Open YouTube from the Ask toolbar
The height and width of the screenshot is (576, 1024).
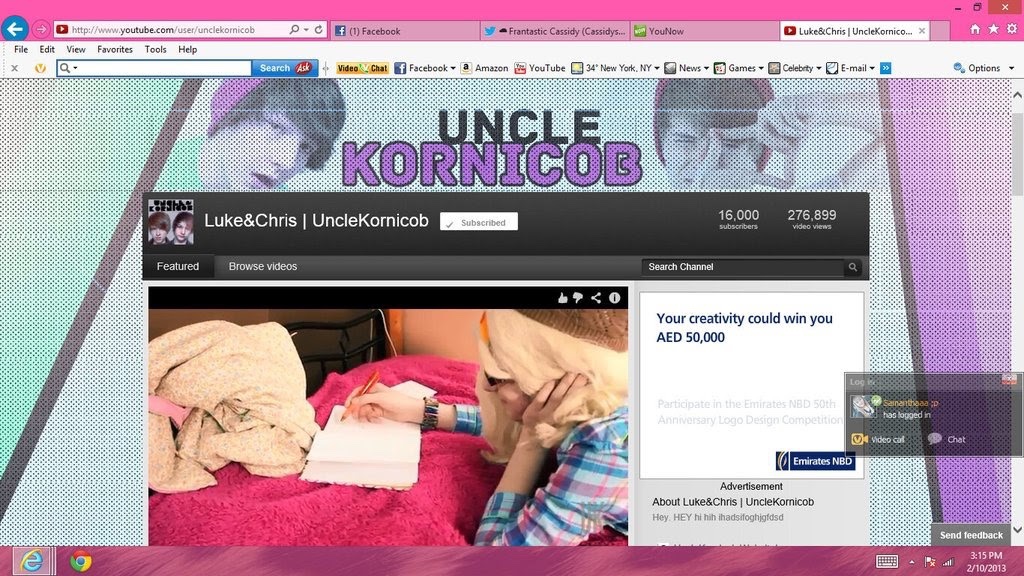pyautogui.click(x=539, y=68)
